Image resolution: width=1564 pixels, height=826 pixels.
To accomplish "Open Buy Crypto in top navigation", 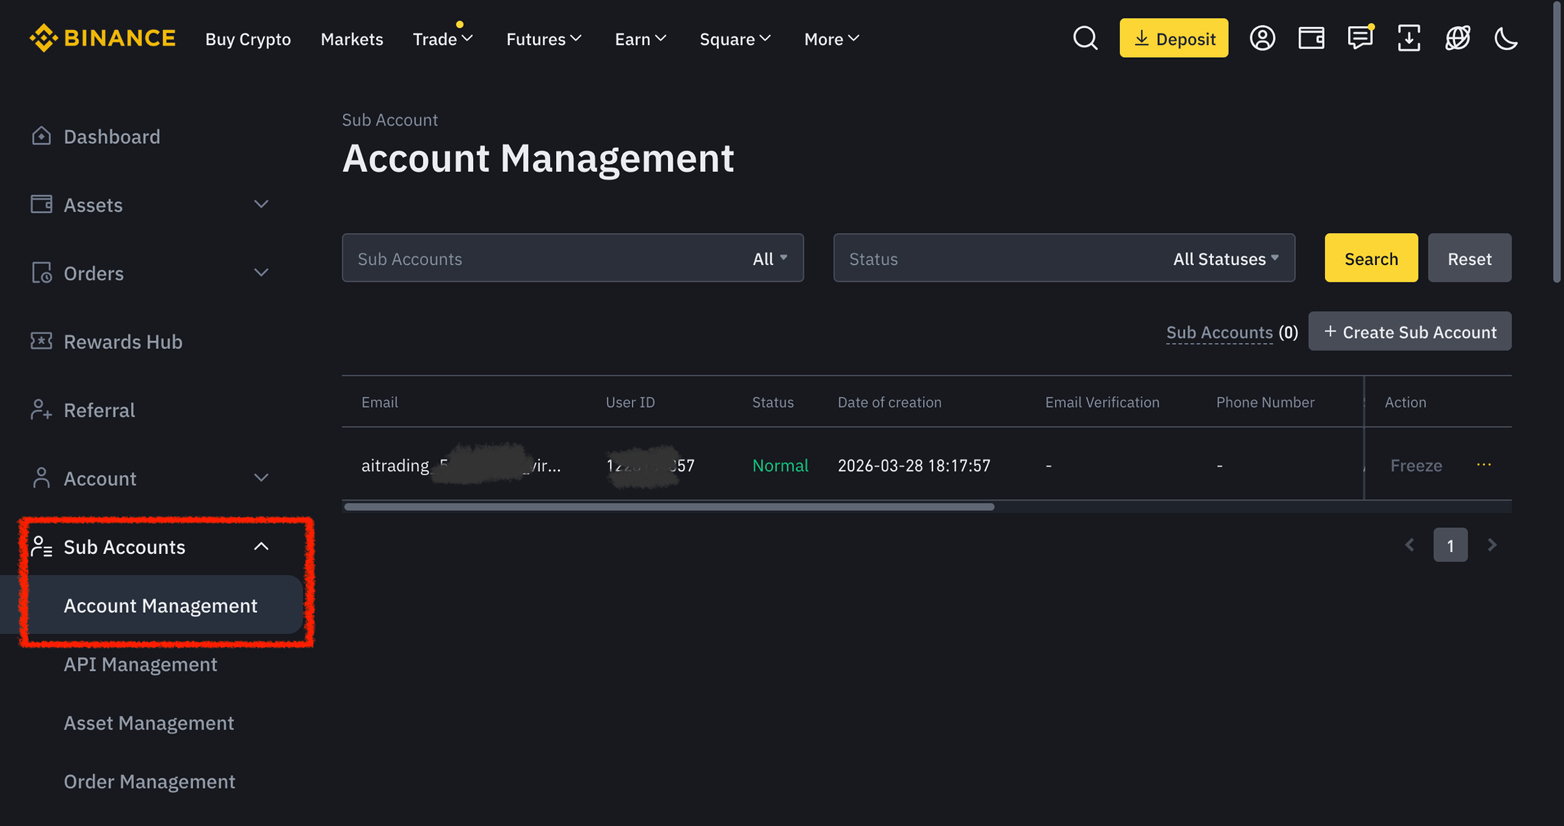I will click(248, 39).
